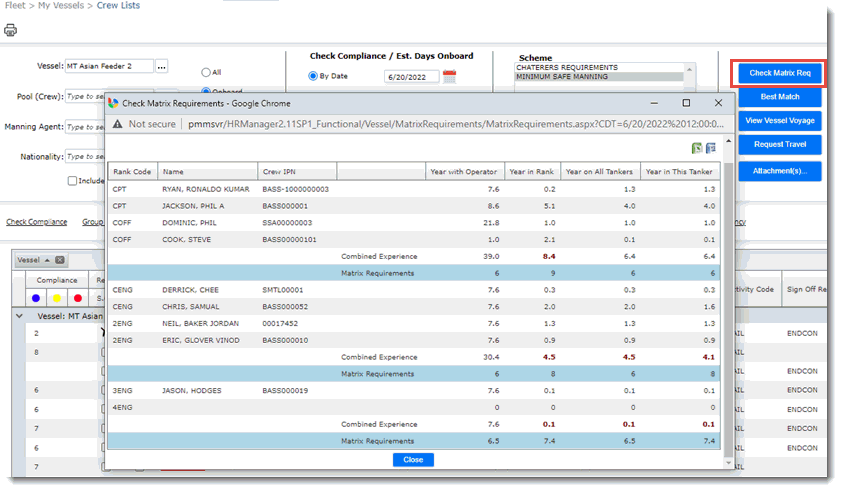Go to My Vessels breadcrumb
The image size is (842, 492).
[62, 6]
